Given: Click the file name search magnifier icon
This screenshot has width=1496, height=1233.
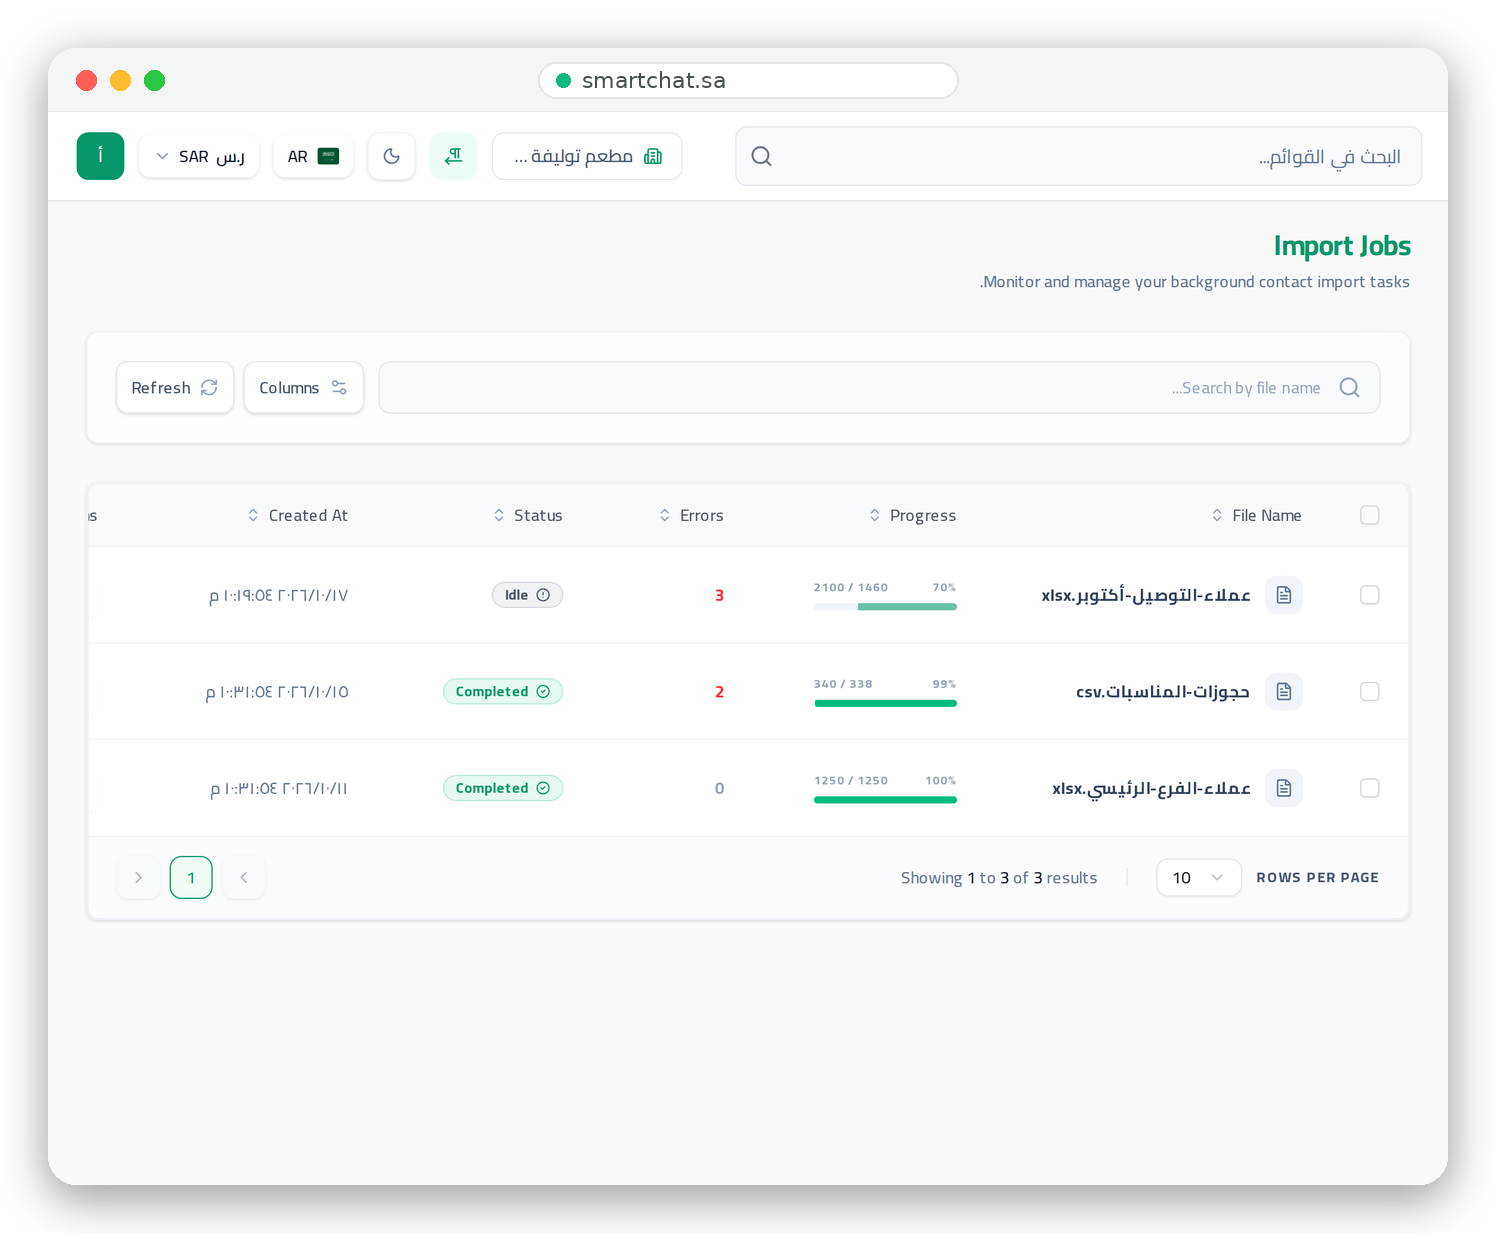Looking at the screenshot, I should (1349, 387).
